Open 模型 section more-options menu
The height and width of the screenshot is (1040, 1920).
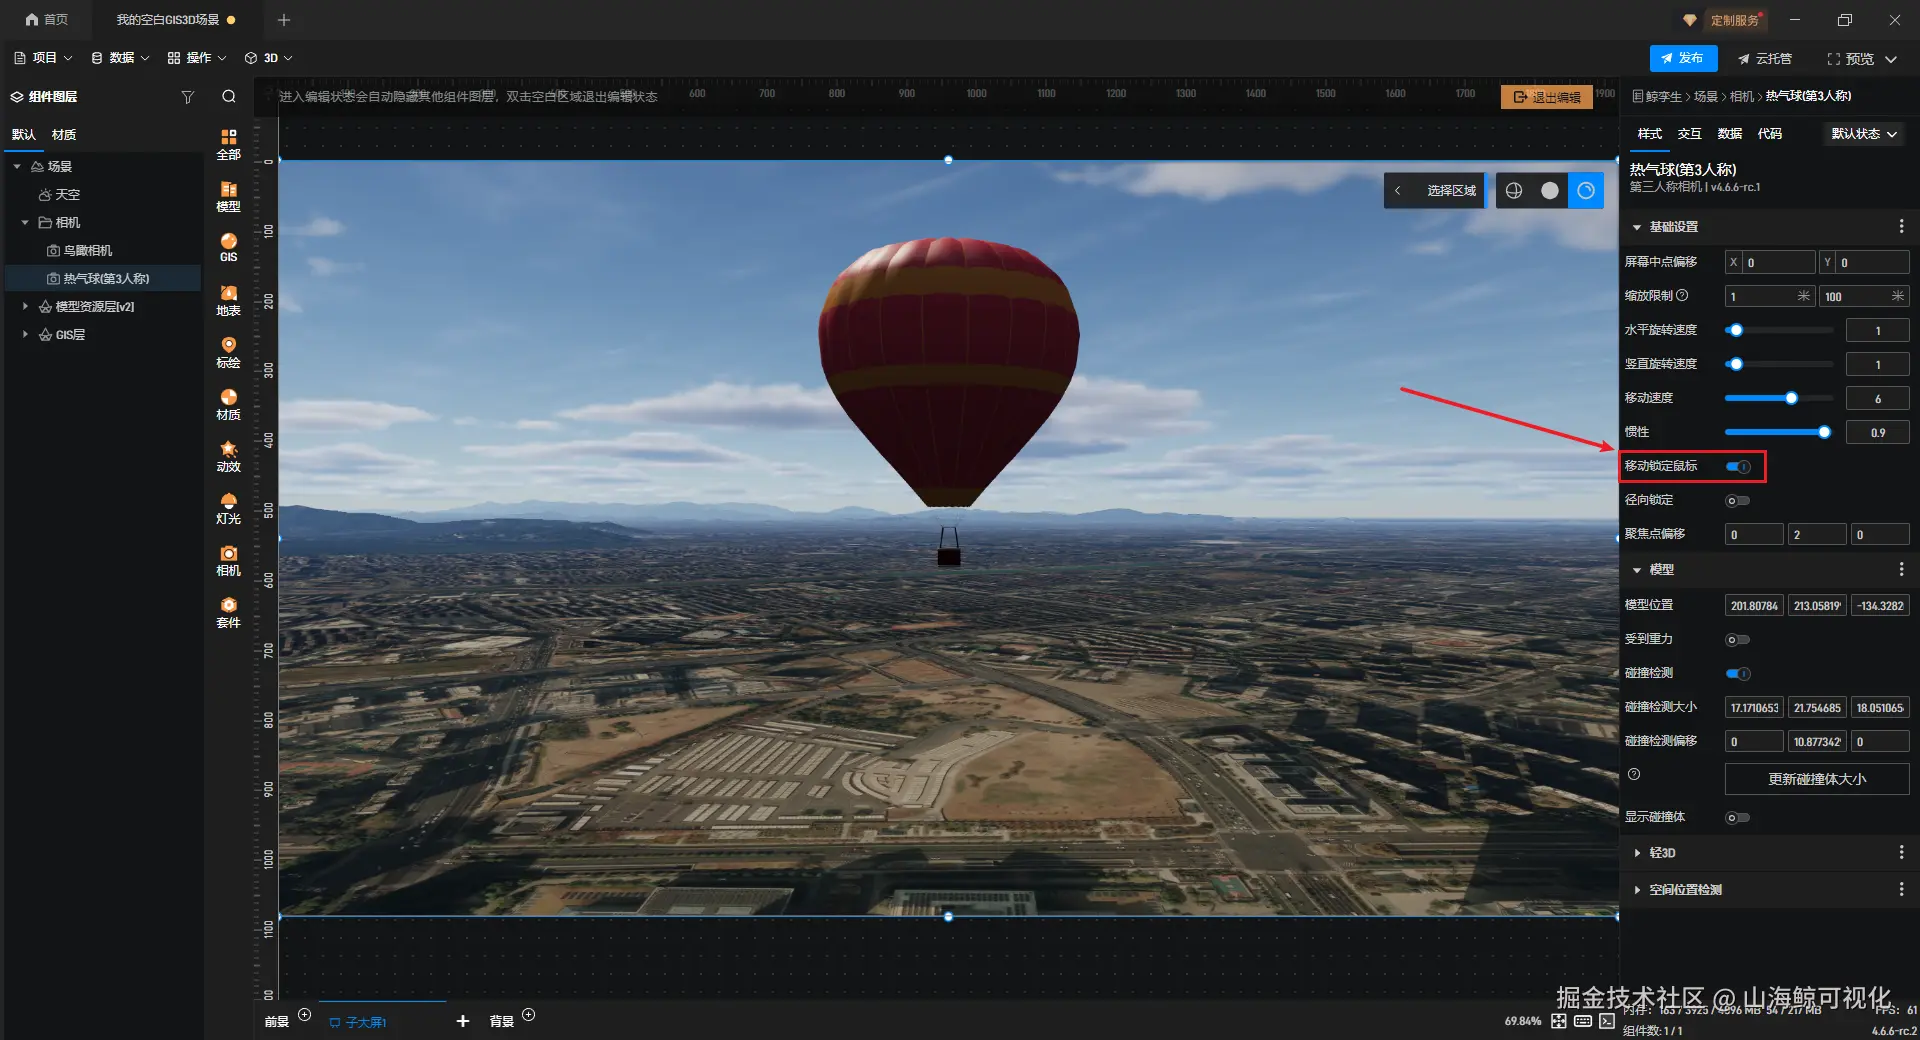pyautogui.click(x=1901, y=569)
